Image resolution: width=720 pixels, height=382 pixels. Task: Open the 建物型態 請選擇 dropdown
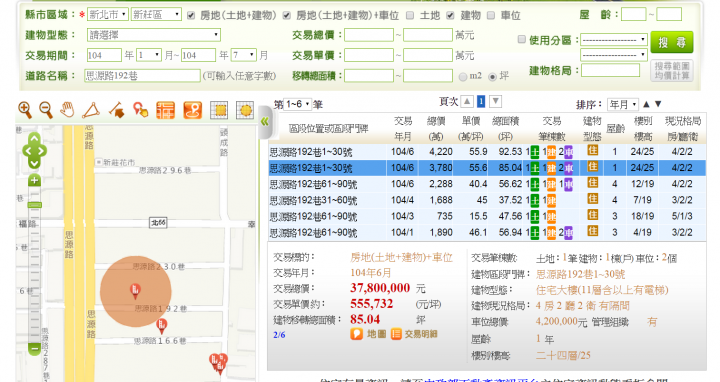click(153, 35)
